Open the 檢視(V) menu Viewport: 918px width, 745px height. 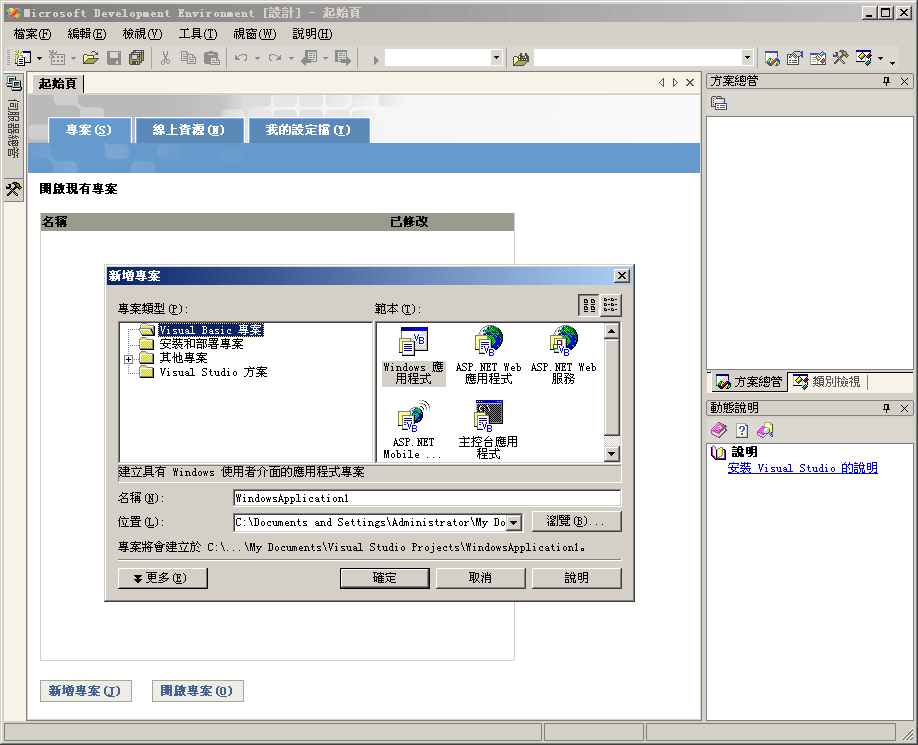coord(142,34)
